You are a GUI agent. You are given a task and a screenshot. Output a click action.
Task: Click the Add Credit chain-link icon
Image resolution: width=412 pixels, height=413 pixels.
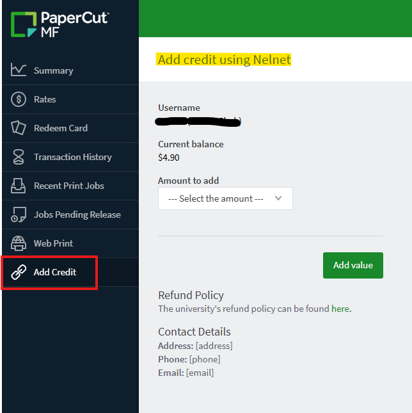(x=18, y=272)
